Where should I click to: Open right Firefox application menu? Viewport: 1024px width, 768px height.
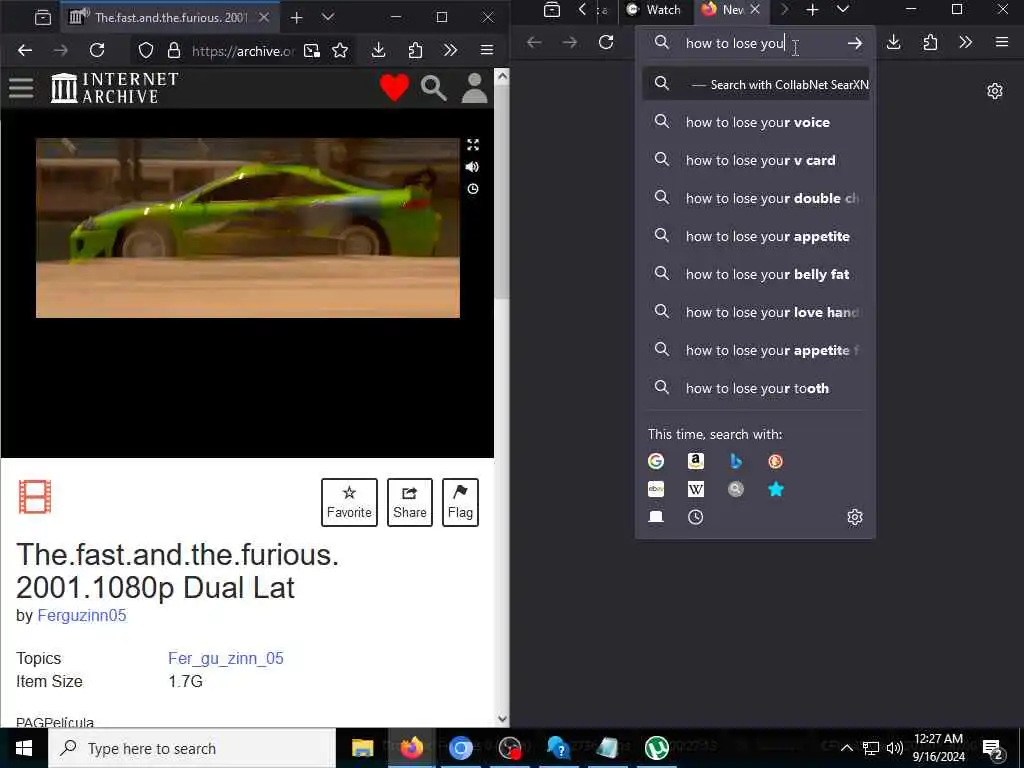click(x=1002, y=42)
